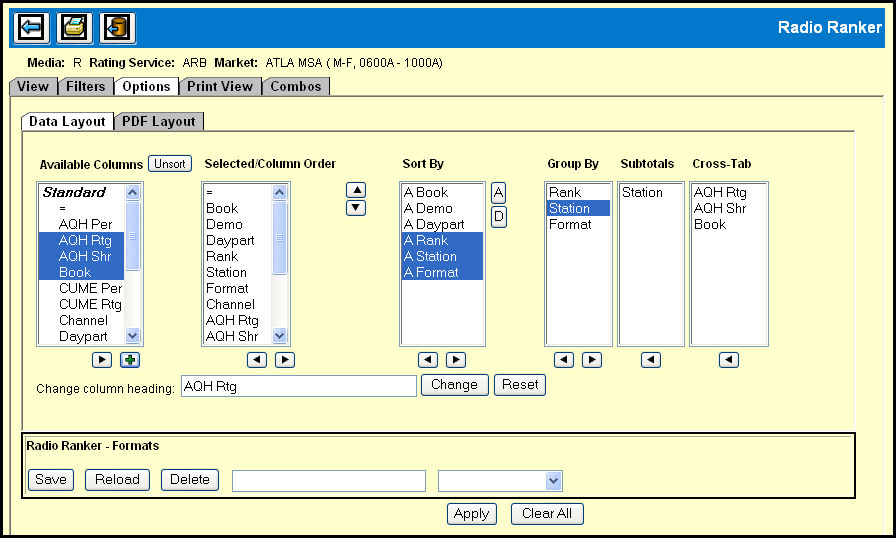Open the Combos tab

pyautogui.click(x=295, y=86)
